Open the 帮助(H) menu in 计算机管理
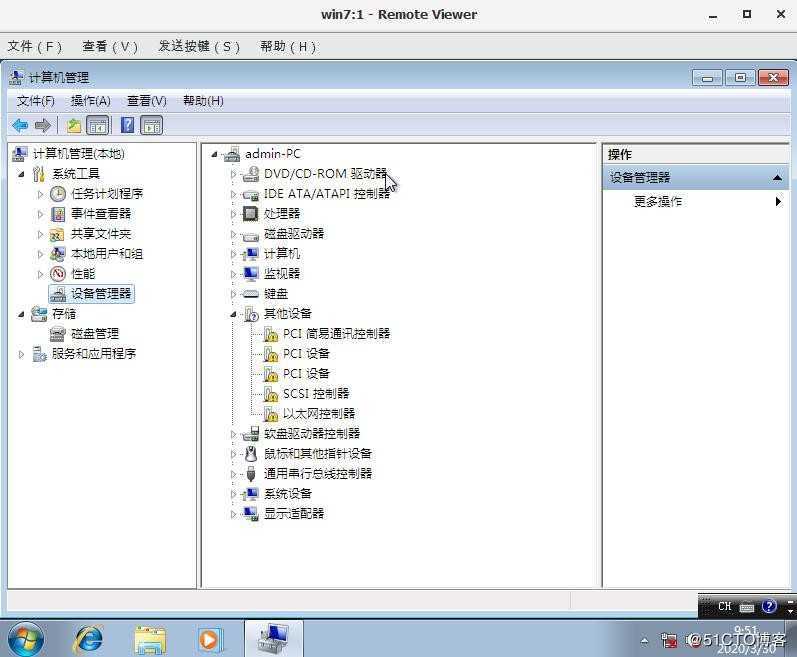Viewport: 797px width, 657px height. [203, 101]
